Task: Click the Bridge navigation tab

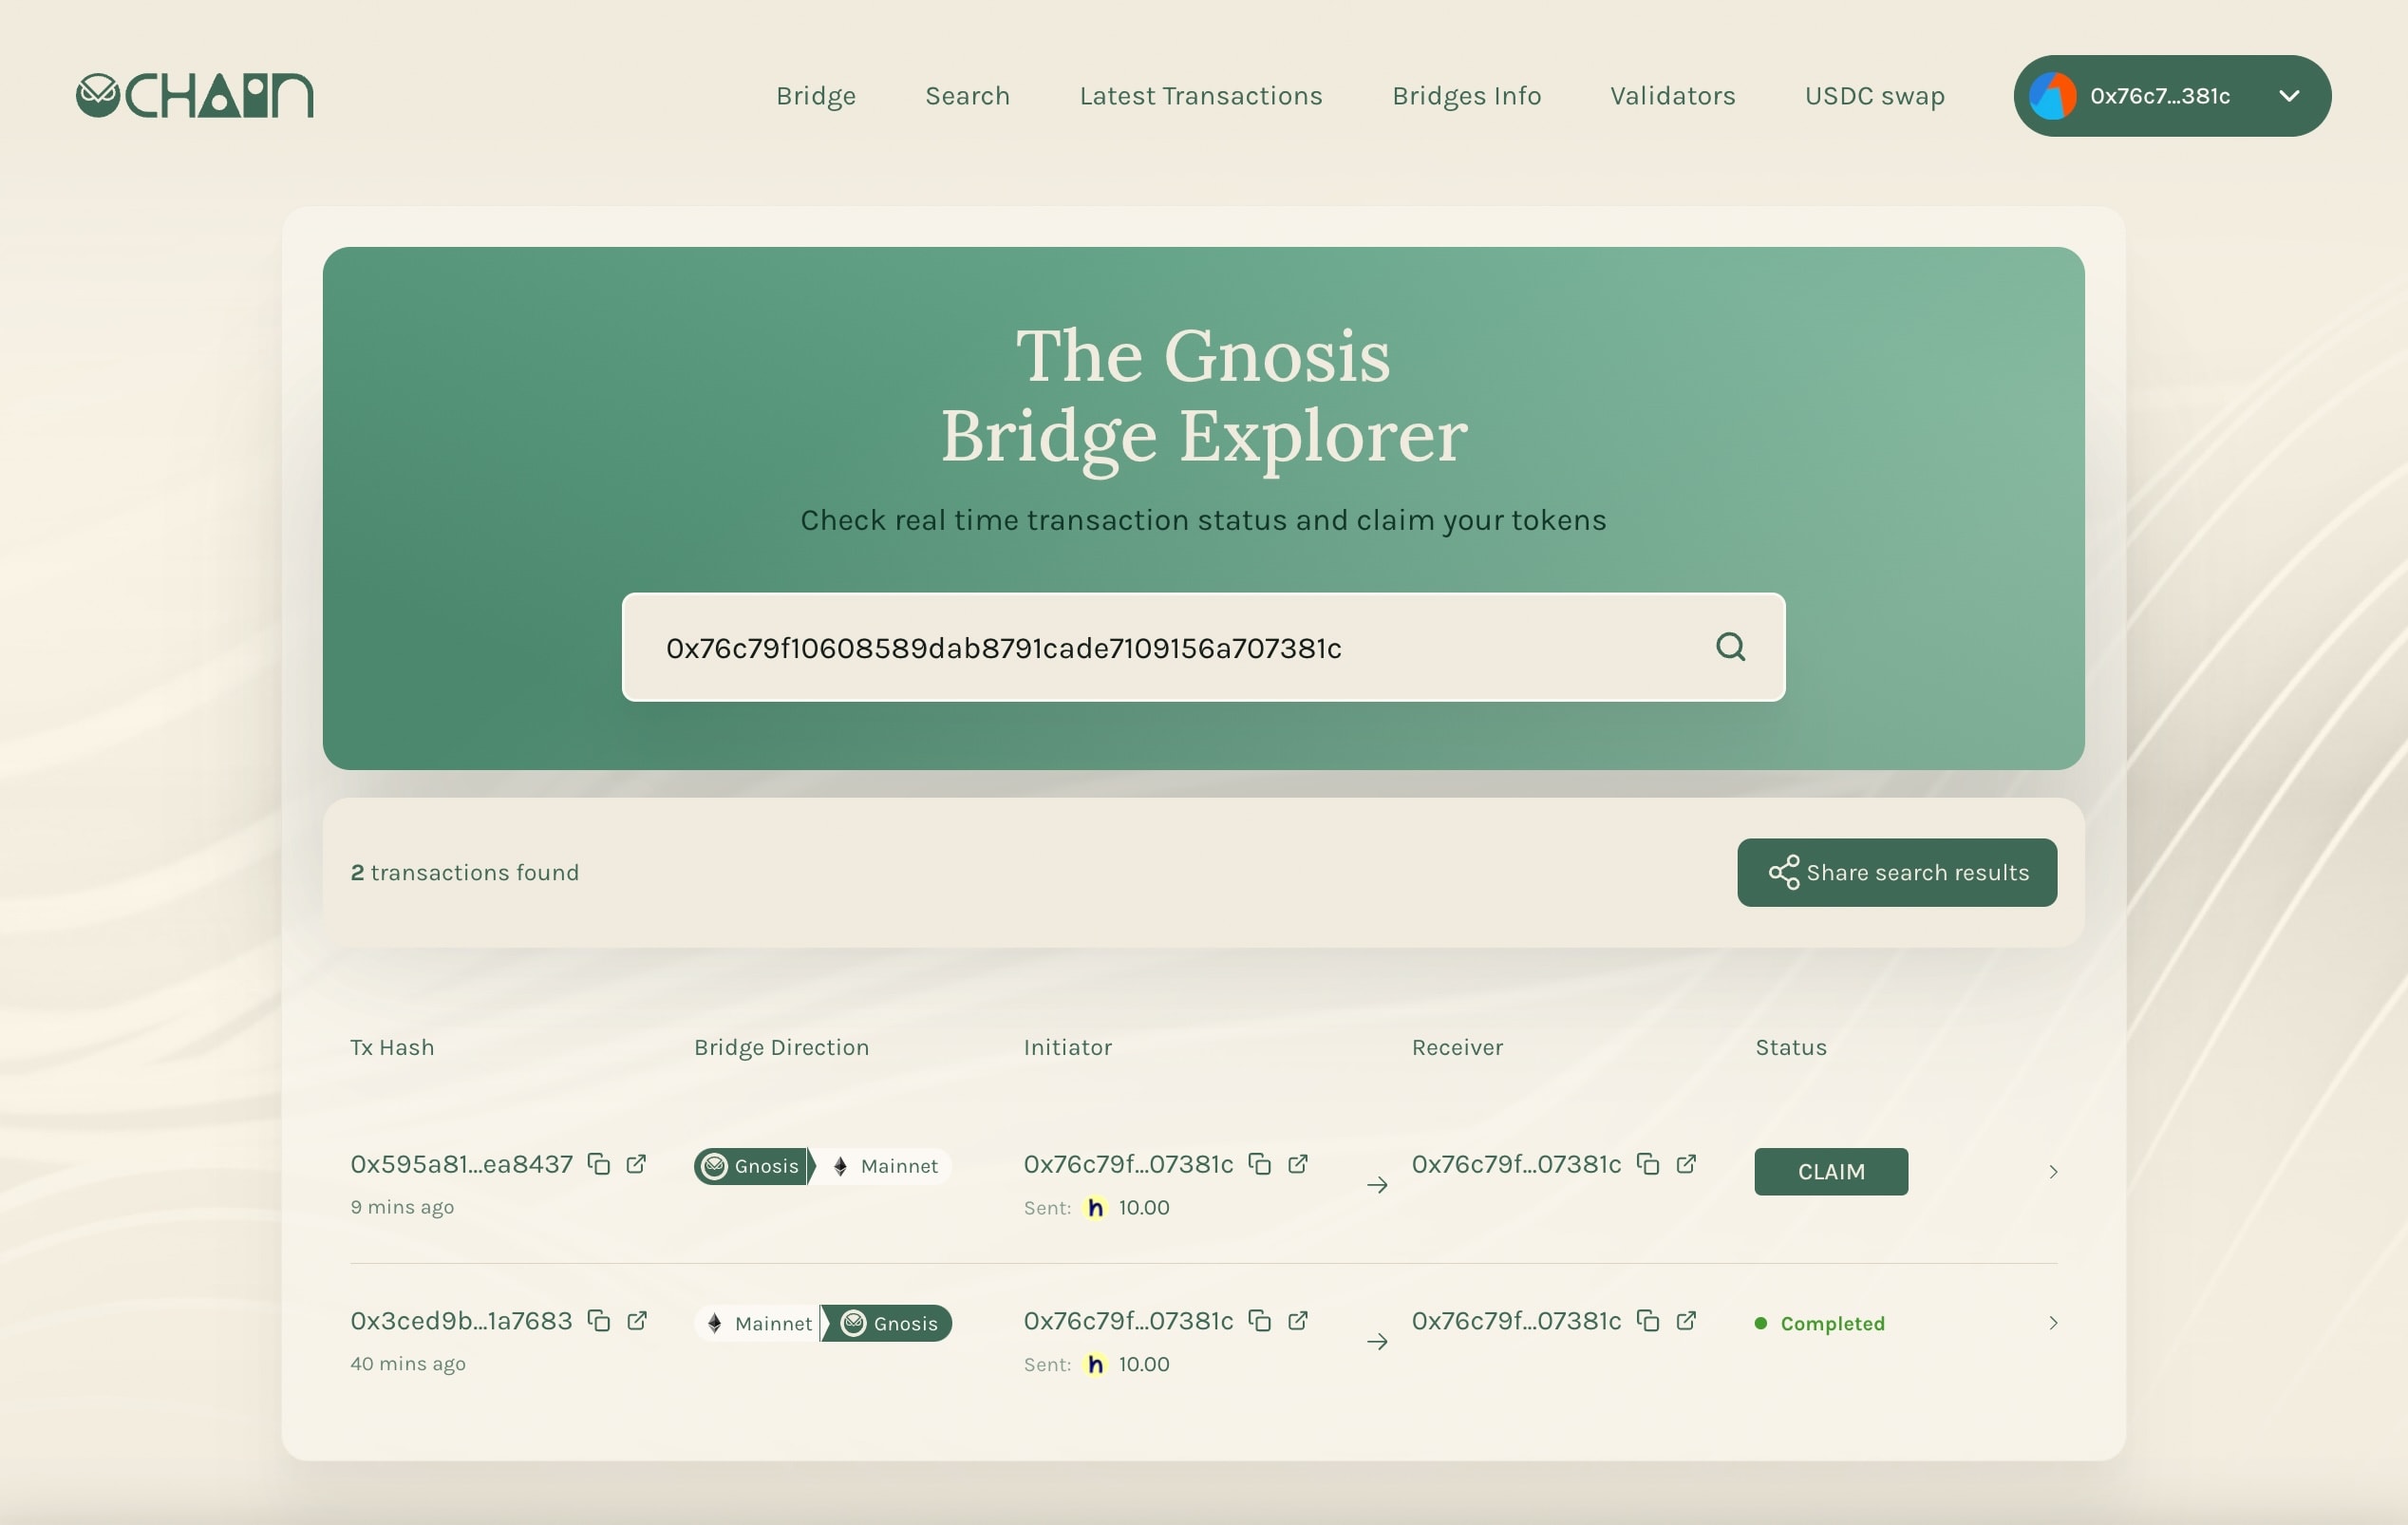Action: pos(815,95)
